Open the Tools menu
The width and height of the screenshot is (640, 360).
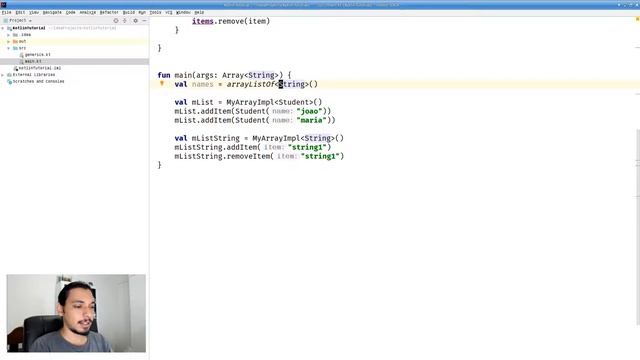[155, 13]
